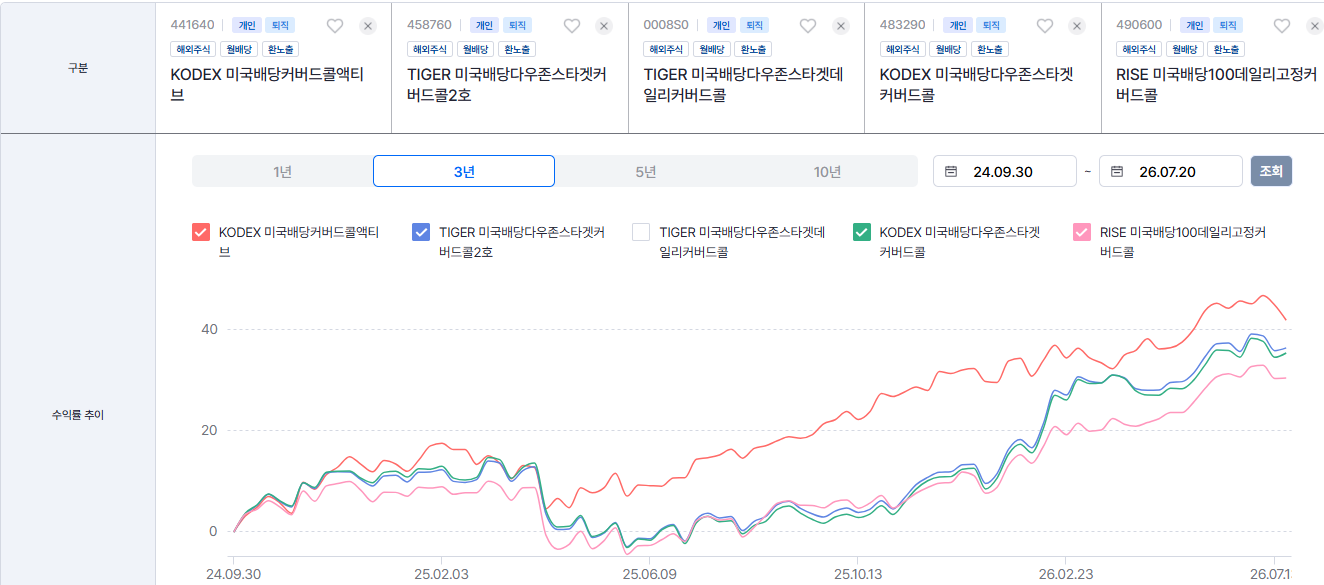Screen dimensions: 1324x585
Task: Click fund code 0008S0
Action: [x=666, y=25]
